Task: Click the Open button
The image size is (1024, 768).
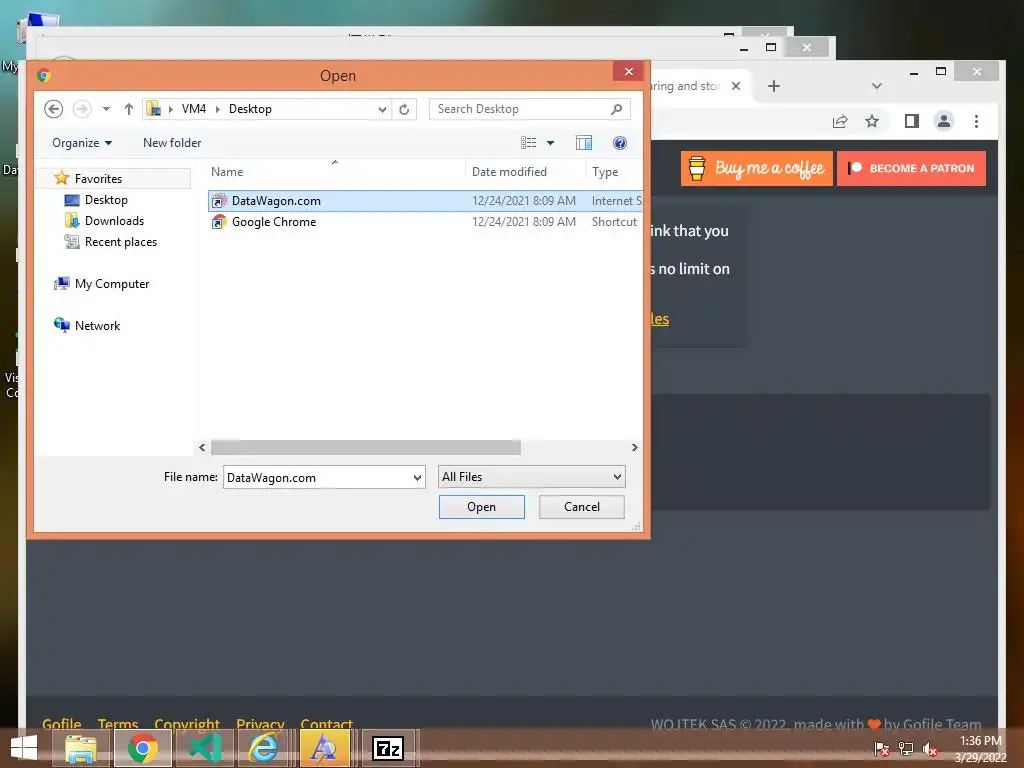Action: 481,507
